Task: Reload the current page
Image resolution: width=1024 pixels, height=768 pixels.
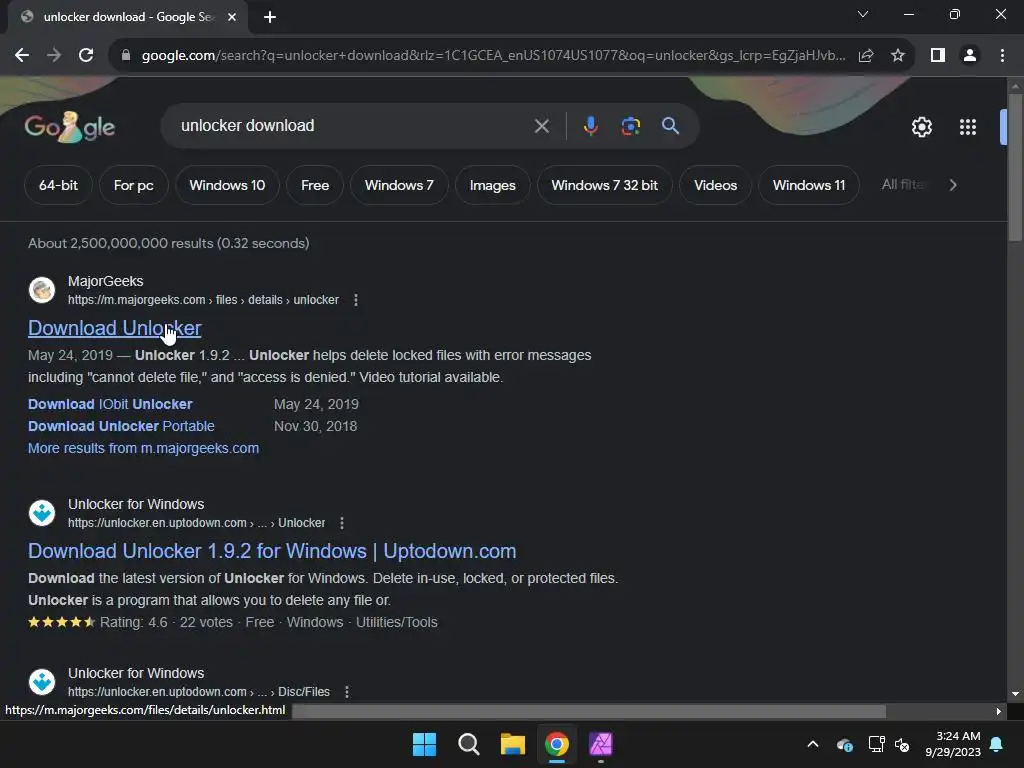Action: [x=86, y=56]
